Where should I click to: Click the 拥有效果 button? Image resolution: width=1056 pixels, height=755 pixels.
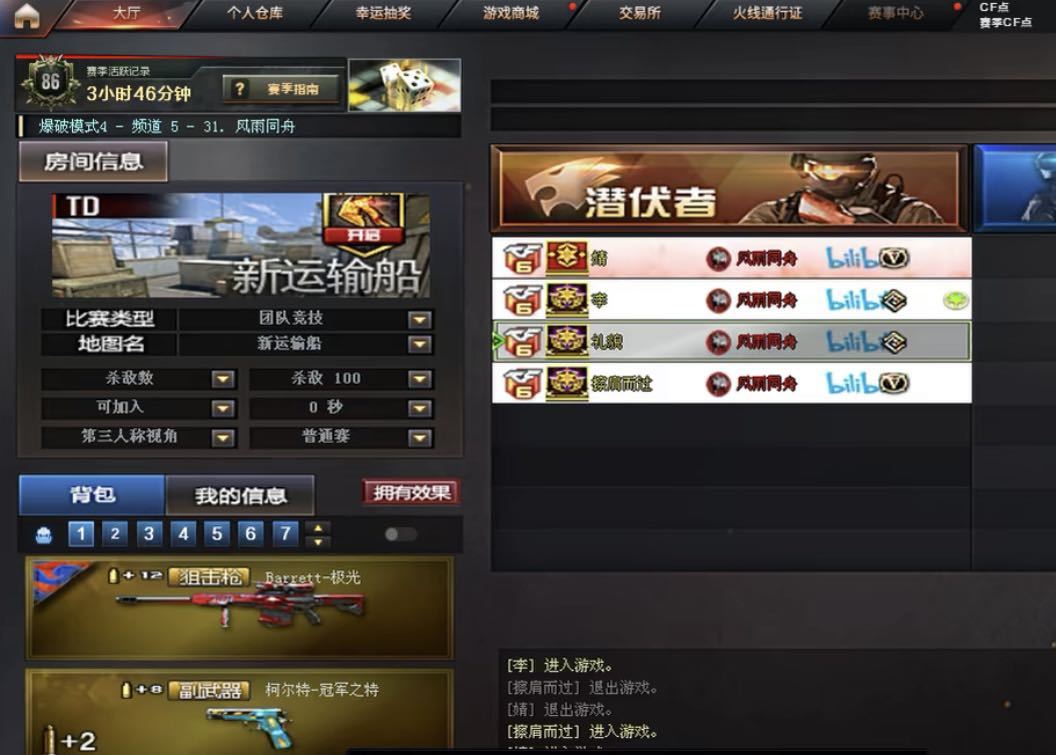411,492
